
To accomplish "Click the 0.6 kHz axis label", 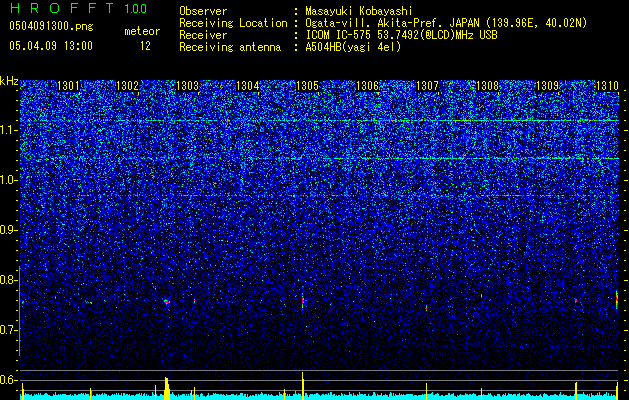I will [9, 380].
